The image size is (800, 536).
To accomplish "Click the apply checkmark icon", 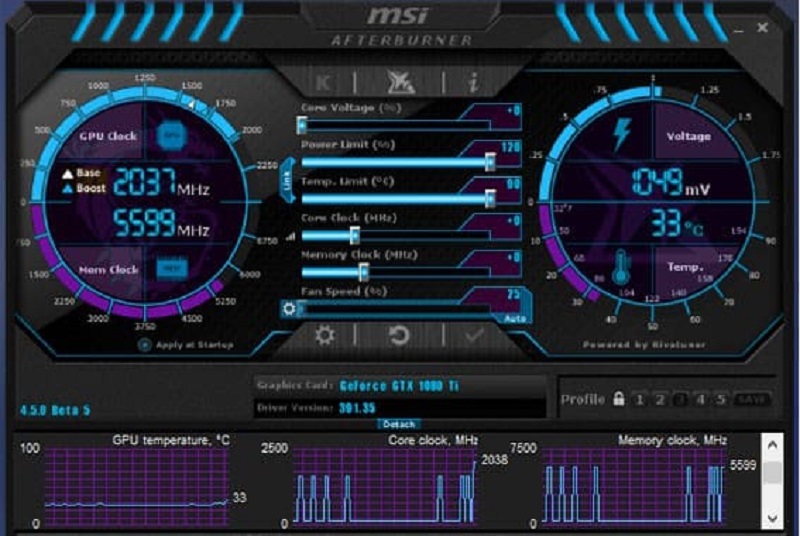I will coord(474,335).
